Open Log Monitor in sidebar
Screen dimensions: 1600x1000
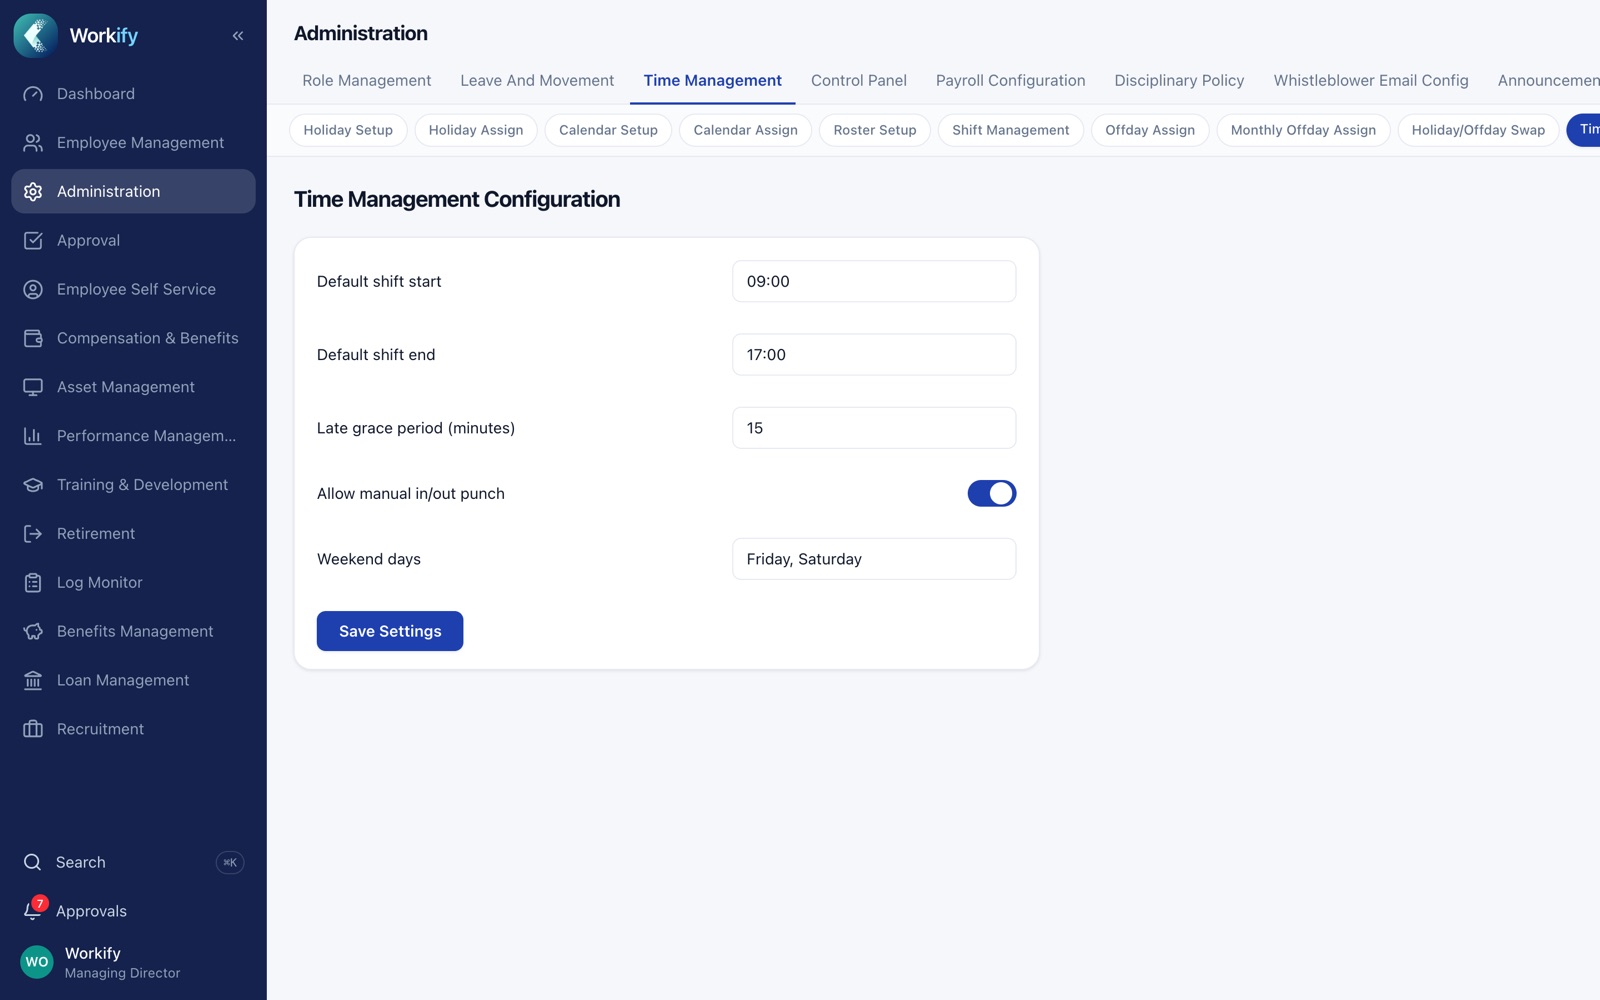(x=133, y=582)
